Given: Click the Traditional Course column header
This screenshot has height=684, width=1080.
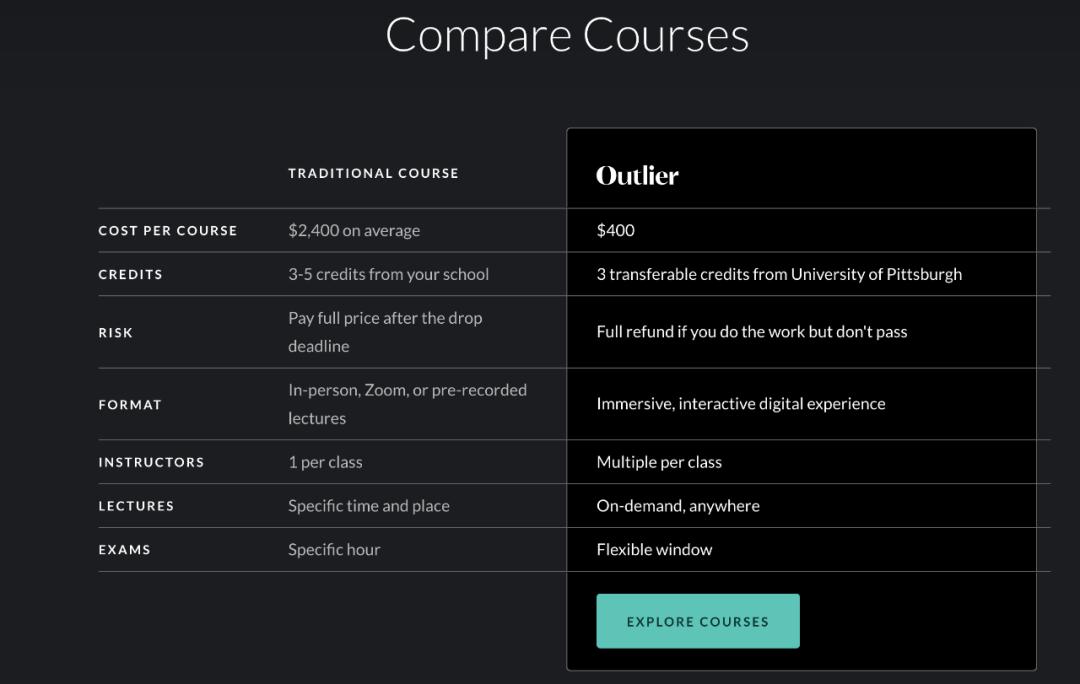Looking at the screenshot, I should tap(373, 173).
